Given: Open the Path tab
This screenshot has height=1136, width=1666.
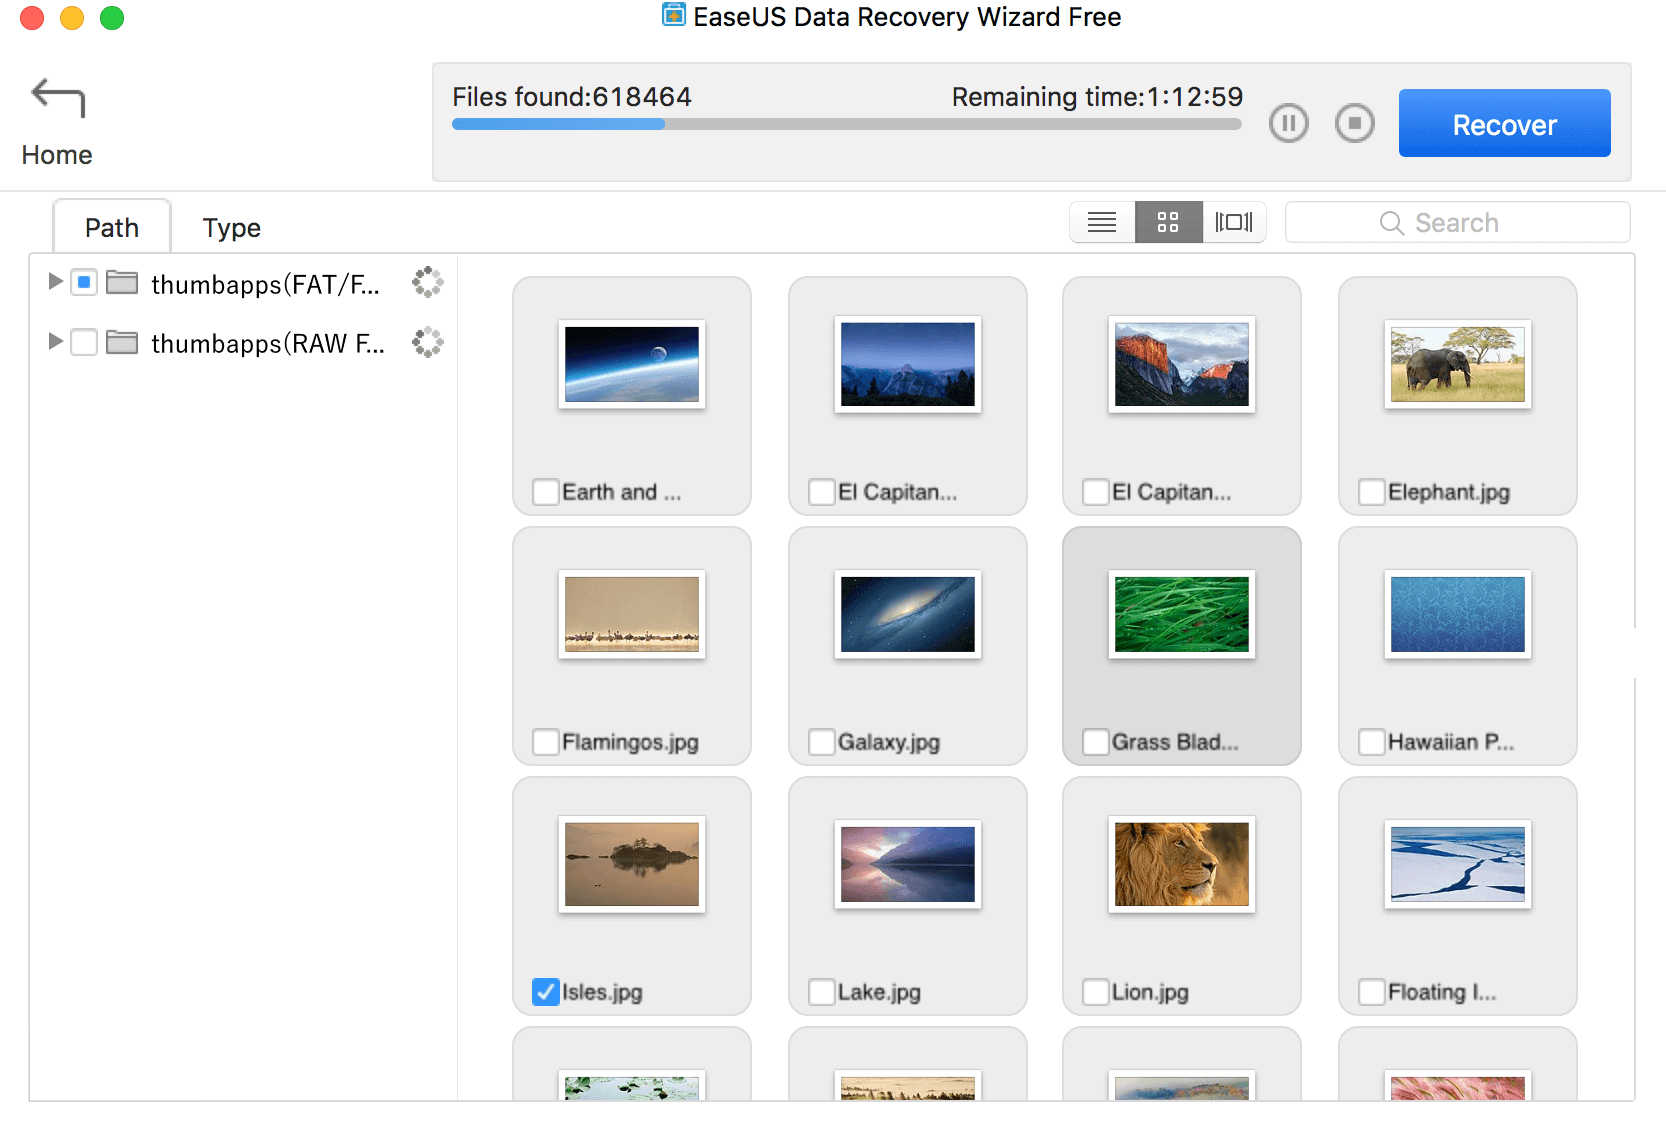Looking at the screenshot, I should [112, 227].
